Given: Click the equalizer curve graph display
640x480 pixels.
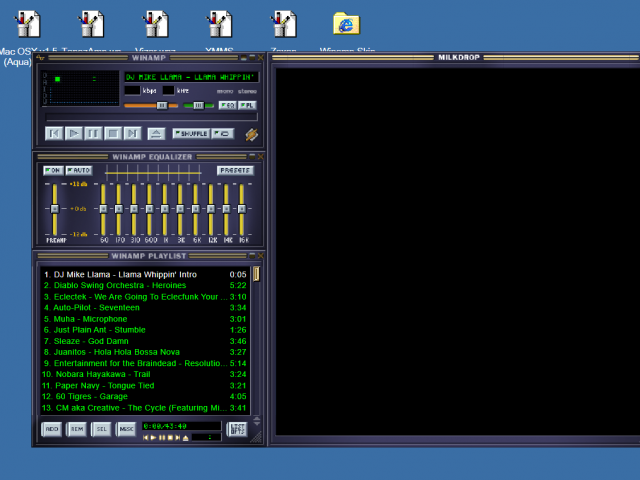Looking at the screenshot, I should pos(153,173).
